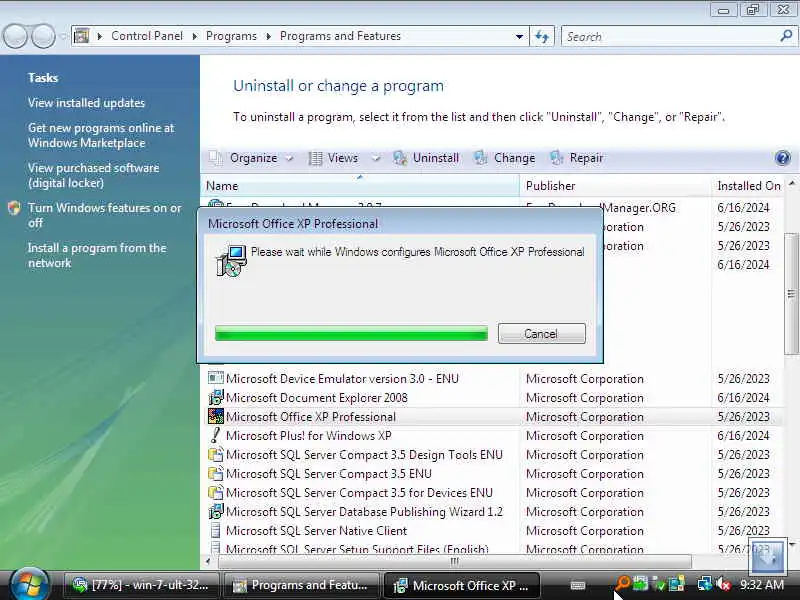Screen dimensions: 800x600
Task: Click the Organize toolbar icon
Action: (x=216, y=158)
